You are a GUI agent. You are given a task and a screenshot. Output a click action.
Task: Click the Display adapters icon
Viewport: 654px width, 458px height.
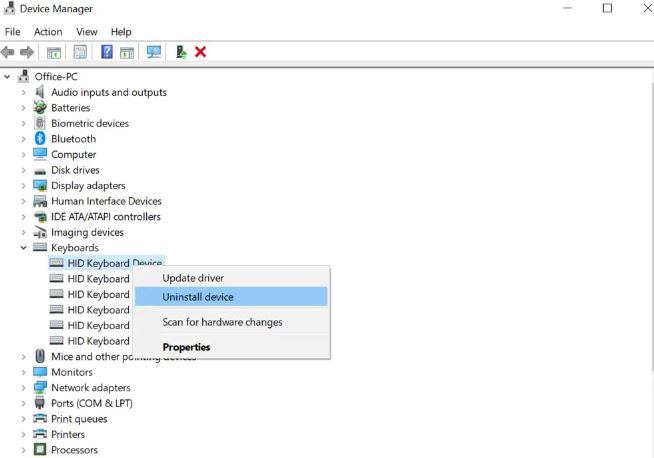click(x=40, y=186)
